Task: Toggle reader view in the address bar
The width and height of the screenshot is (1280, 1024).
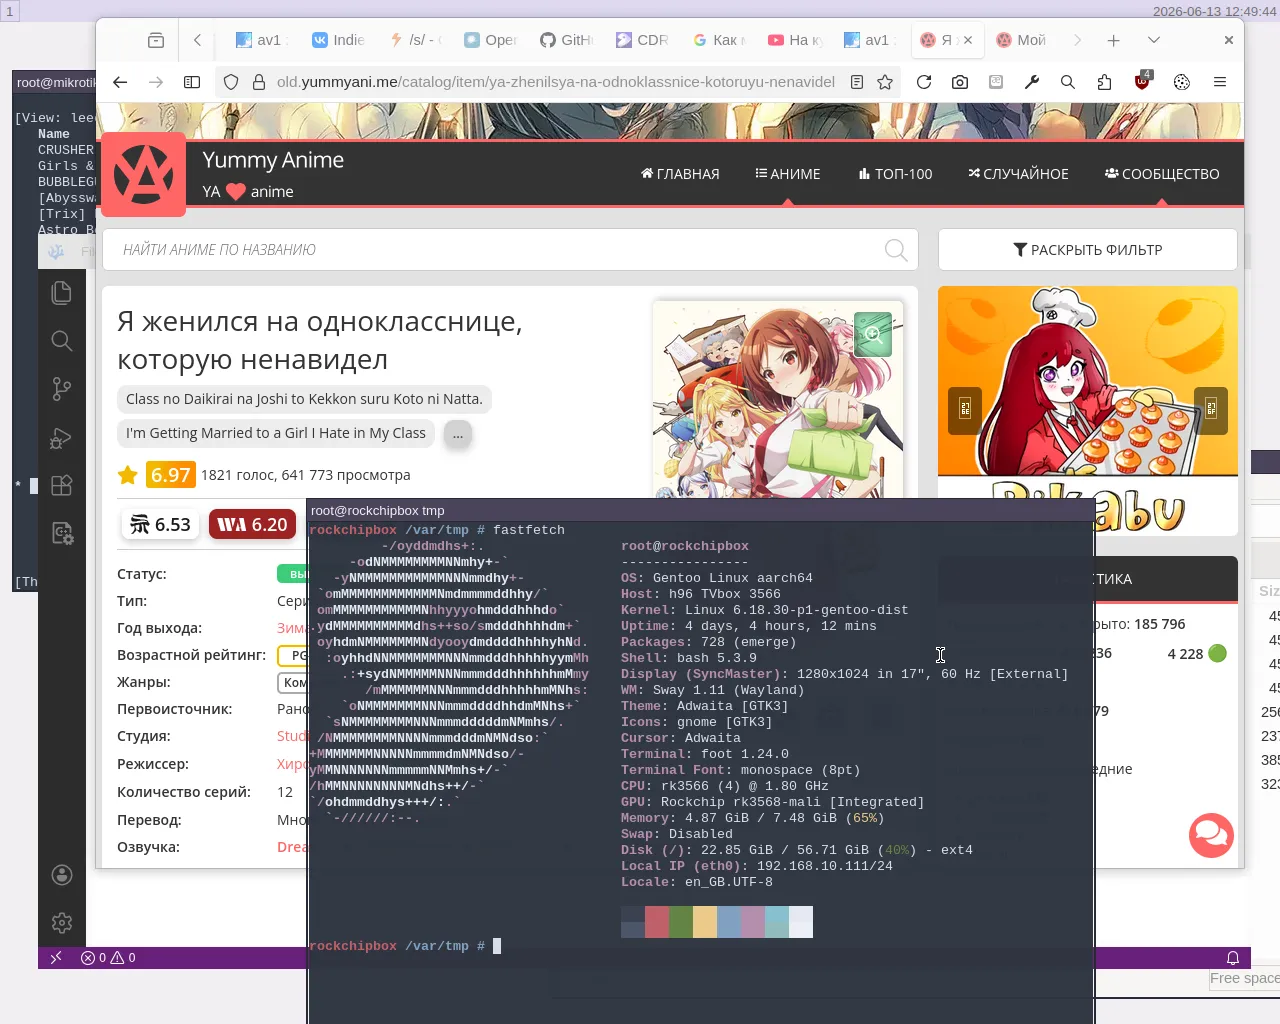Action: pyautogui.click(x=857, y=82)
